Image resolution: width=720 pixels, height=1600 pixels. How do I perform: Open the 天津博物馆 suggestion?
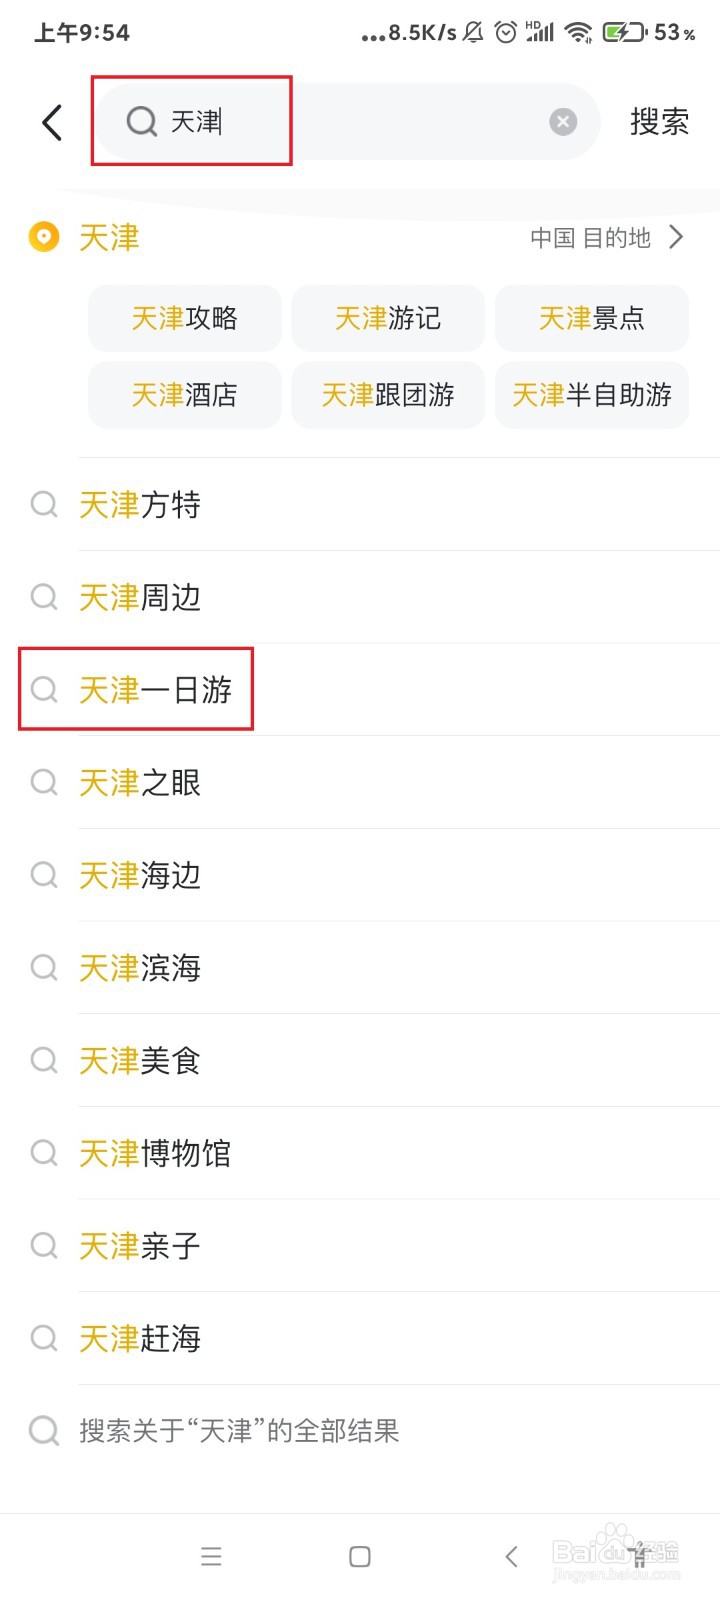[156, 1153]
